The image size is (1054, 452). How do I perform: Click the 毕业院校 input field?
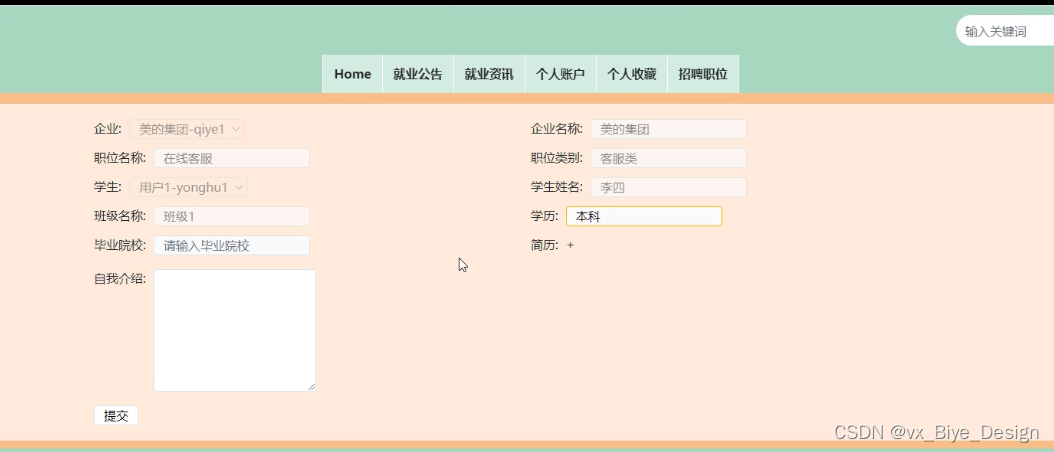point(231,246)
